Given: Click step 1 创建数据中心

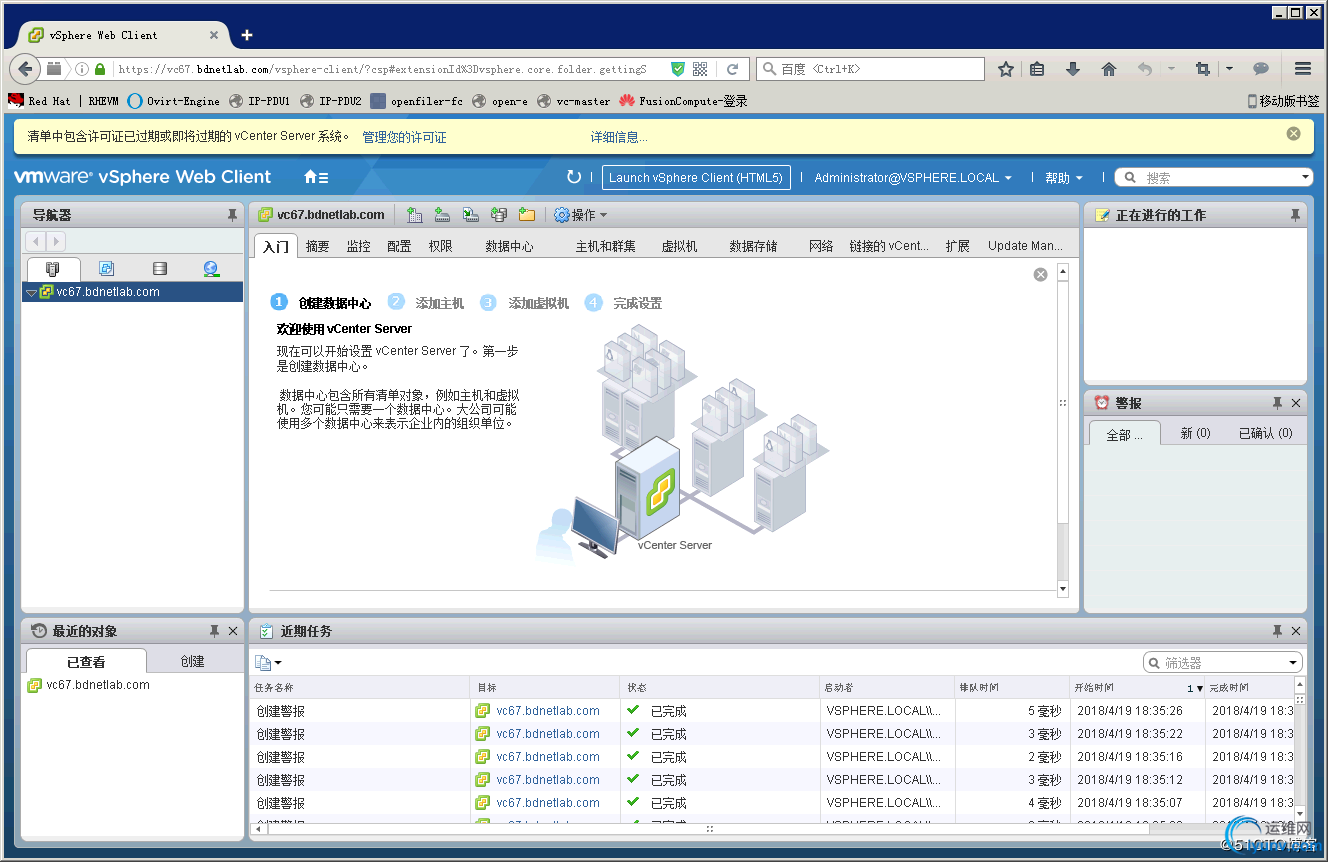Looking at the screenshot, I should click(321, 303).
